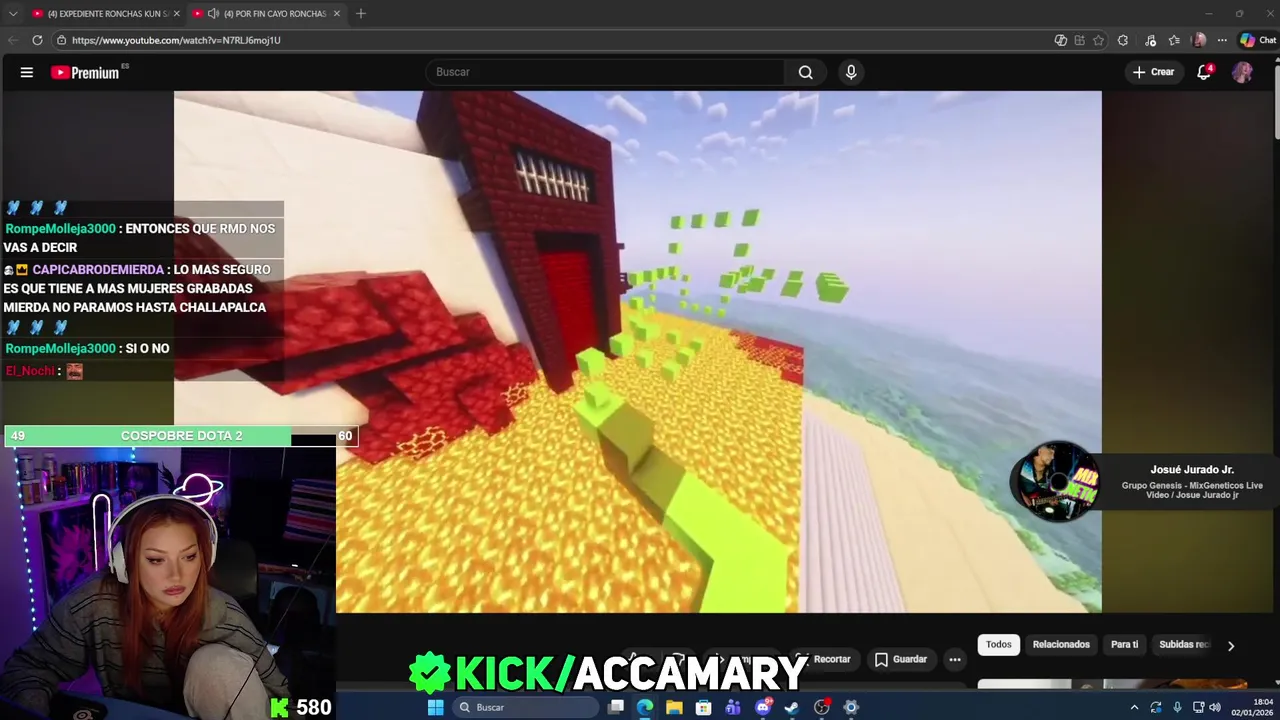The image size is (1280, 720).
Task: Select the Para ti filter chip
Action: click(1124, 644)
